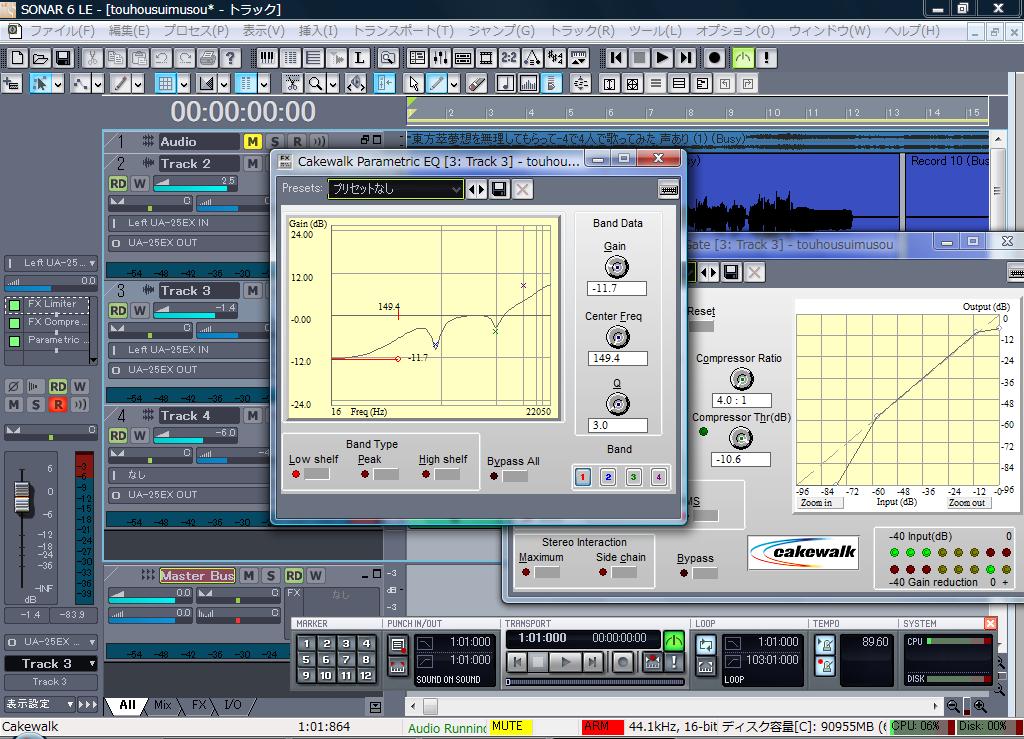Screen dimensions: 1024x739
Task: Delete EQ preset with X icon
Action: click(522, 189)
